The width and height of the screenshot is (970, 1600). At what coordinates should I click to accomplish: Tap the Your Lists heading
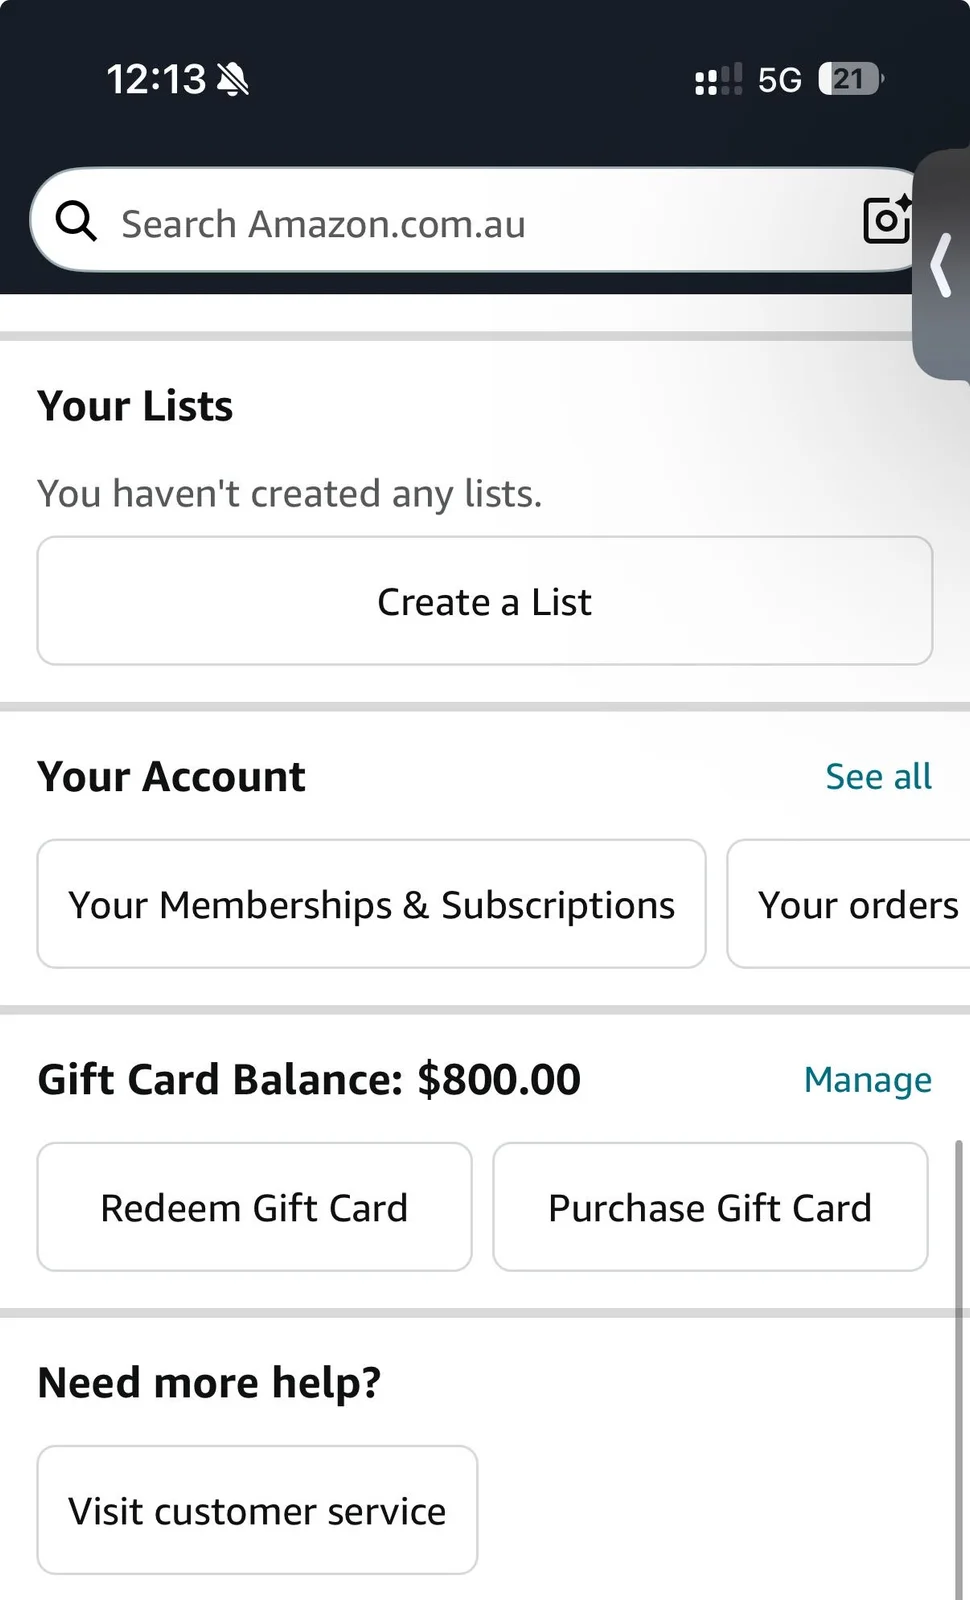pos(135,406)
